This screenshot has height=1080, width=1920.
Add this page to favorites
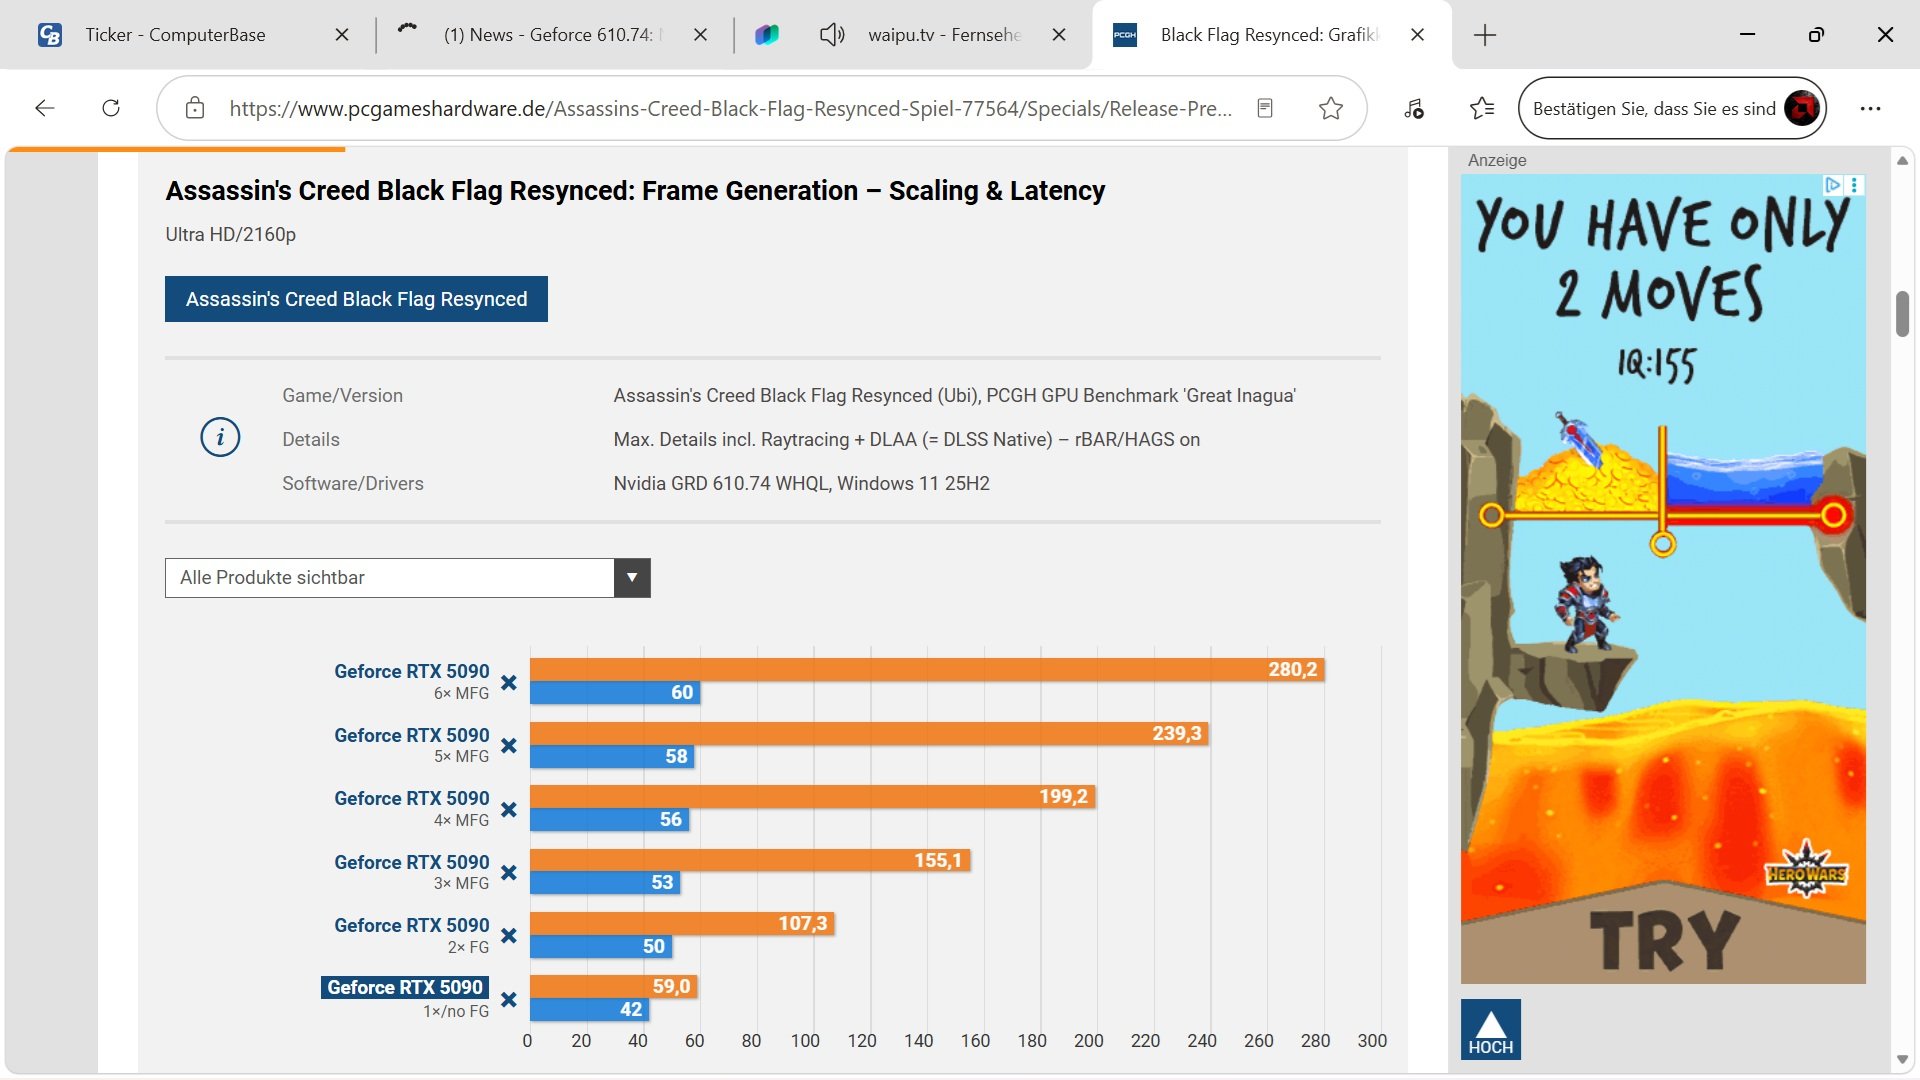[1330, 108]
